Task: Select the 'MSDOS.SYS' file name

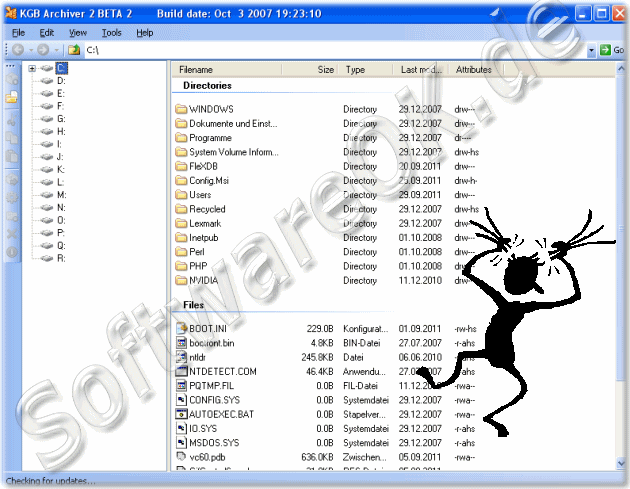Action: point(214,443)
